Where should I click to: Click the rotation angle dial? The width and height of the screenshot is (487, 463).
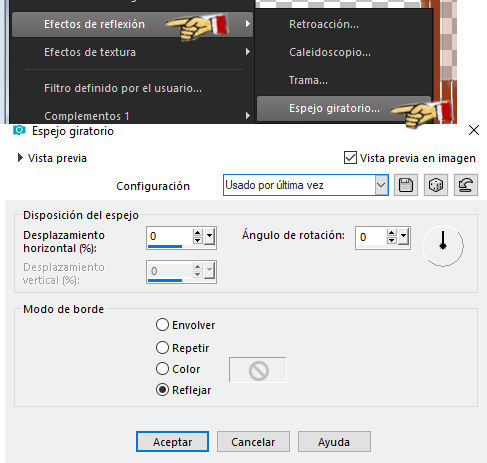coord(443,246)
